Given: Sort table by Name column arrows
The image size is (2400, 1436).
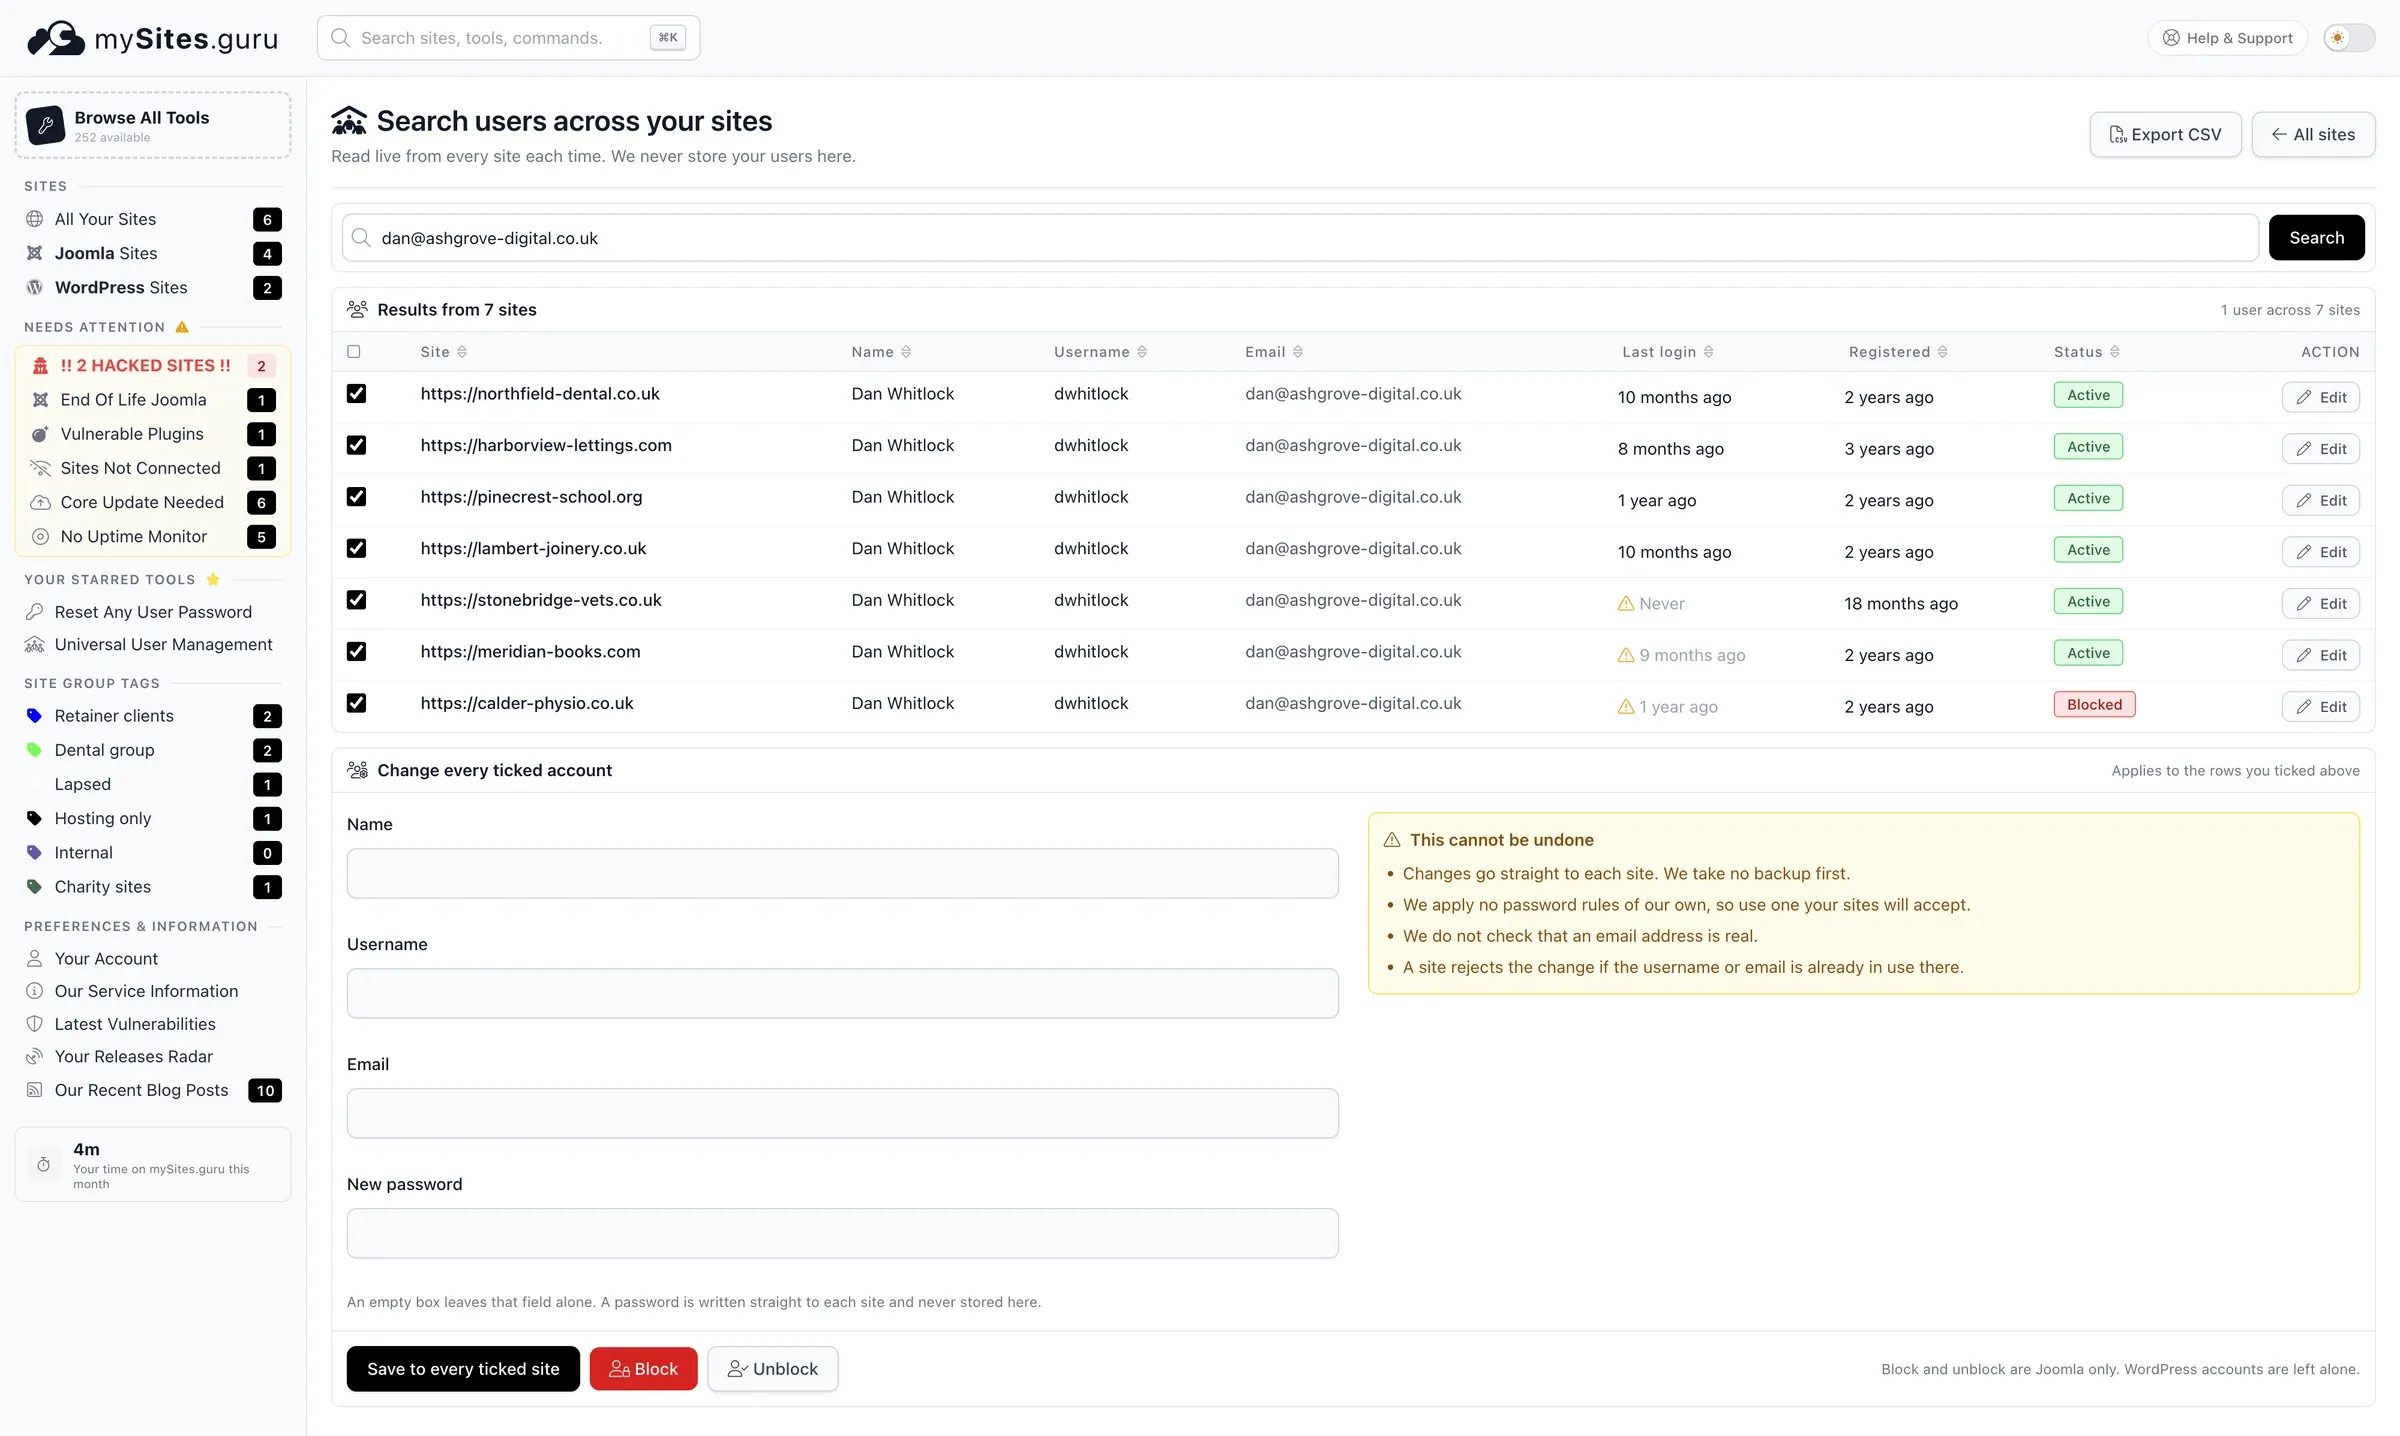Looking at the screenshot, I should point(906,352).
